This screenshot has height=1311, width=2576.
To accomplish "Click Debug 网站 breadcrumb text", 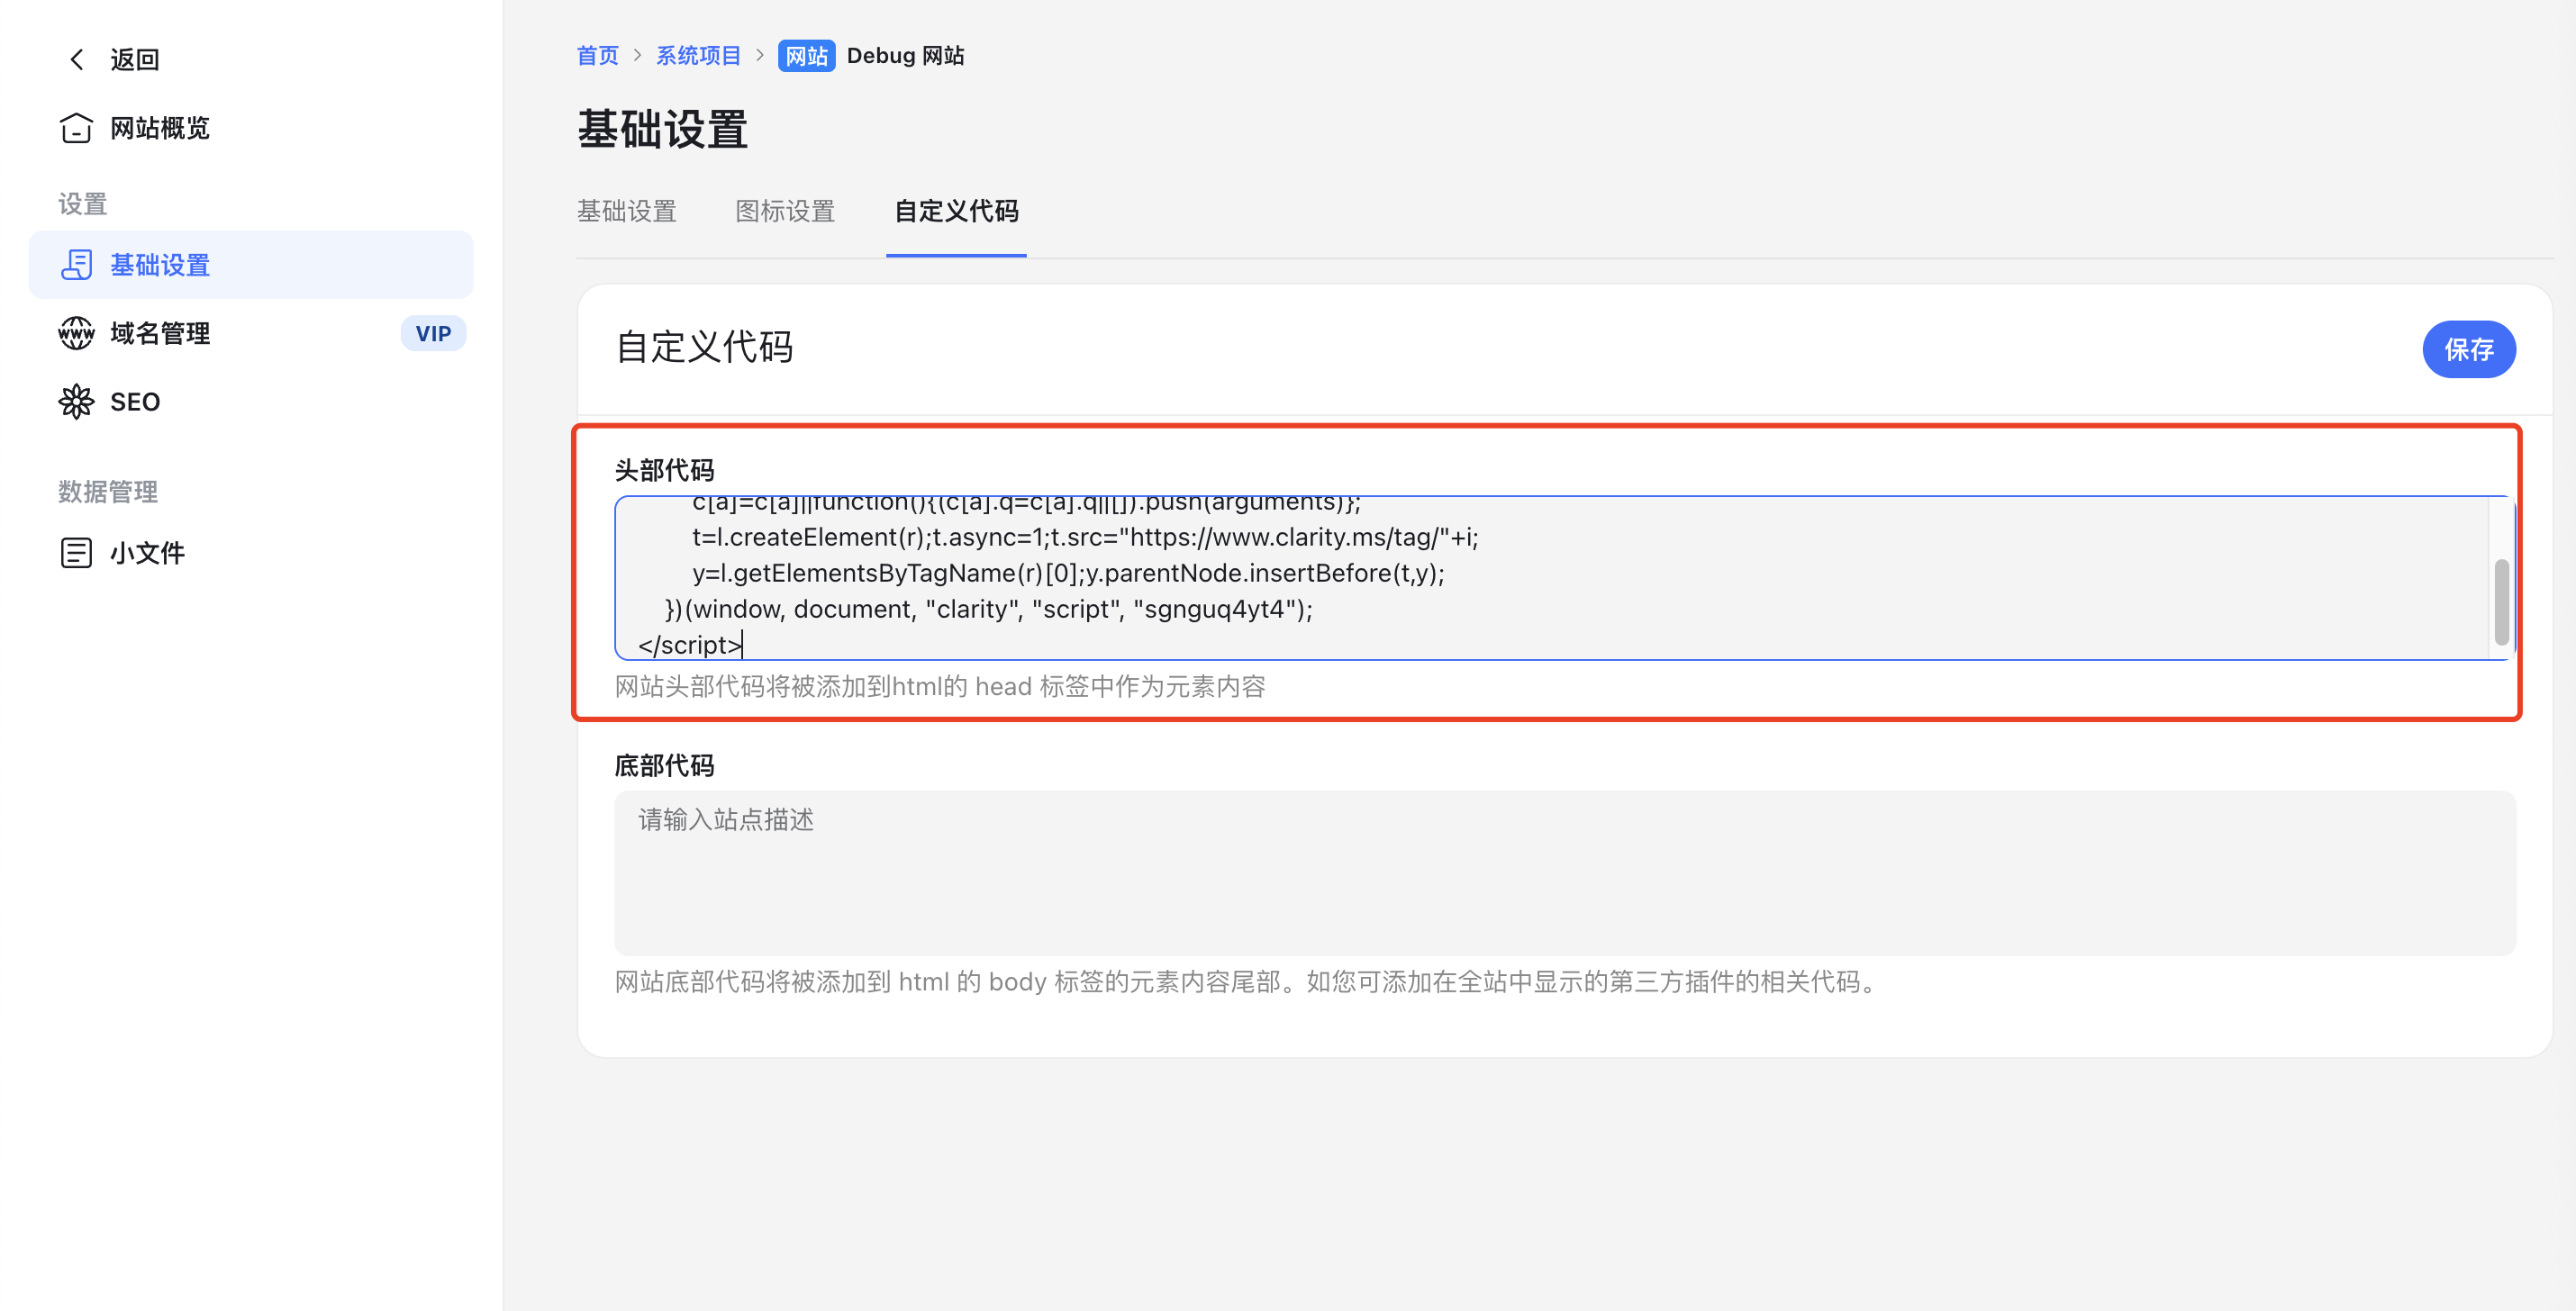I will [x=905, y=56].
